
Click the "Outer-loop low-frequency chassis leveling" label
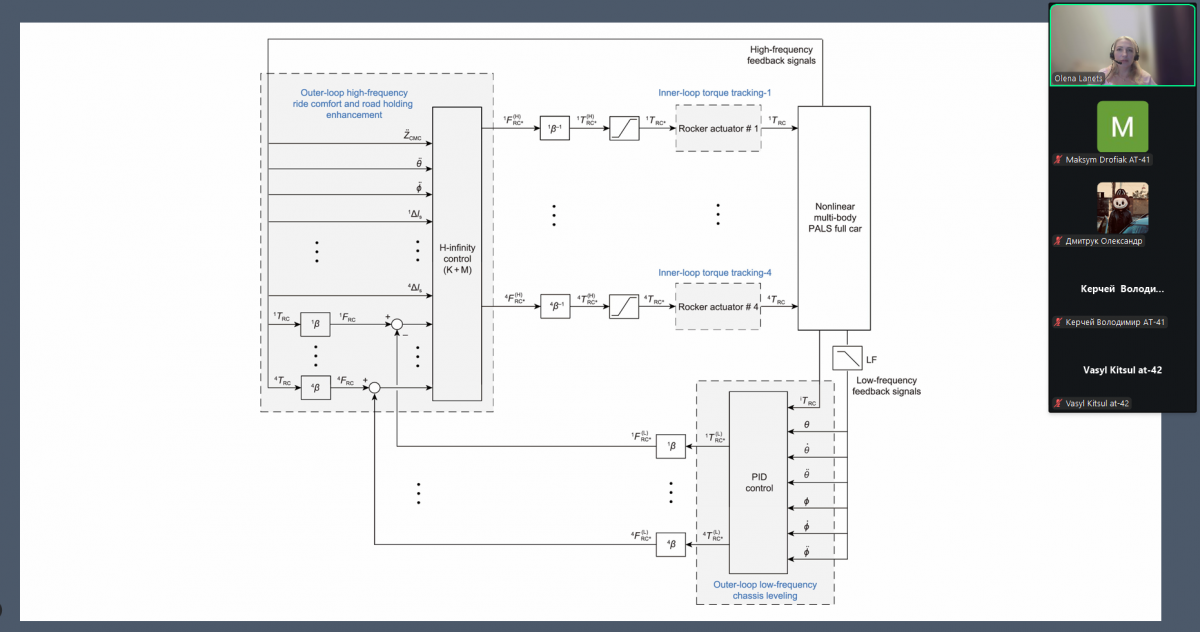(x=764, y=590)
